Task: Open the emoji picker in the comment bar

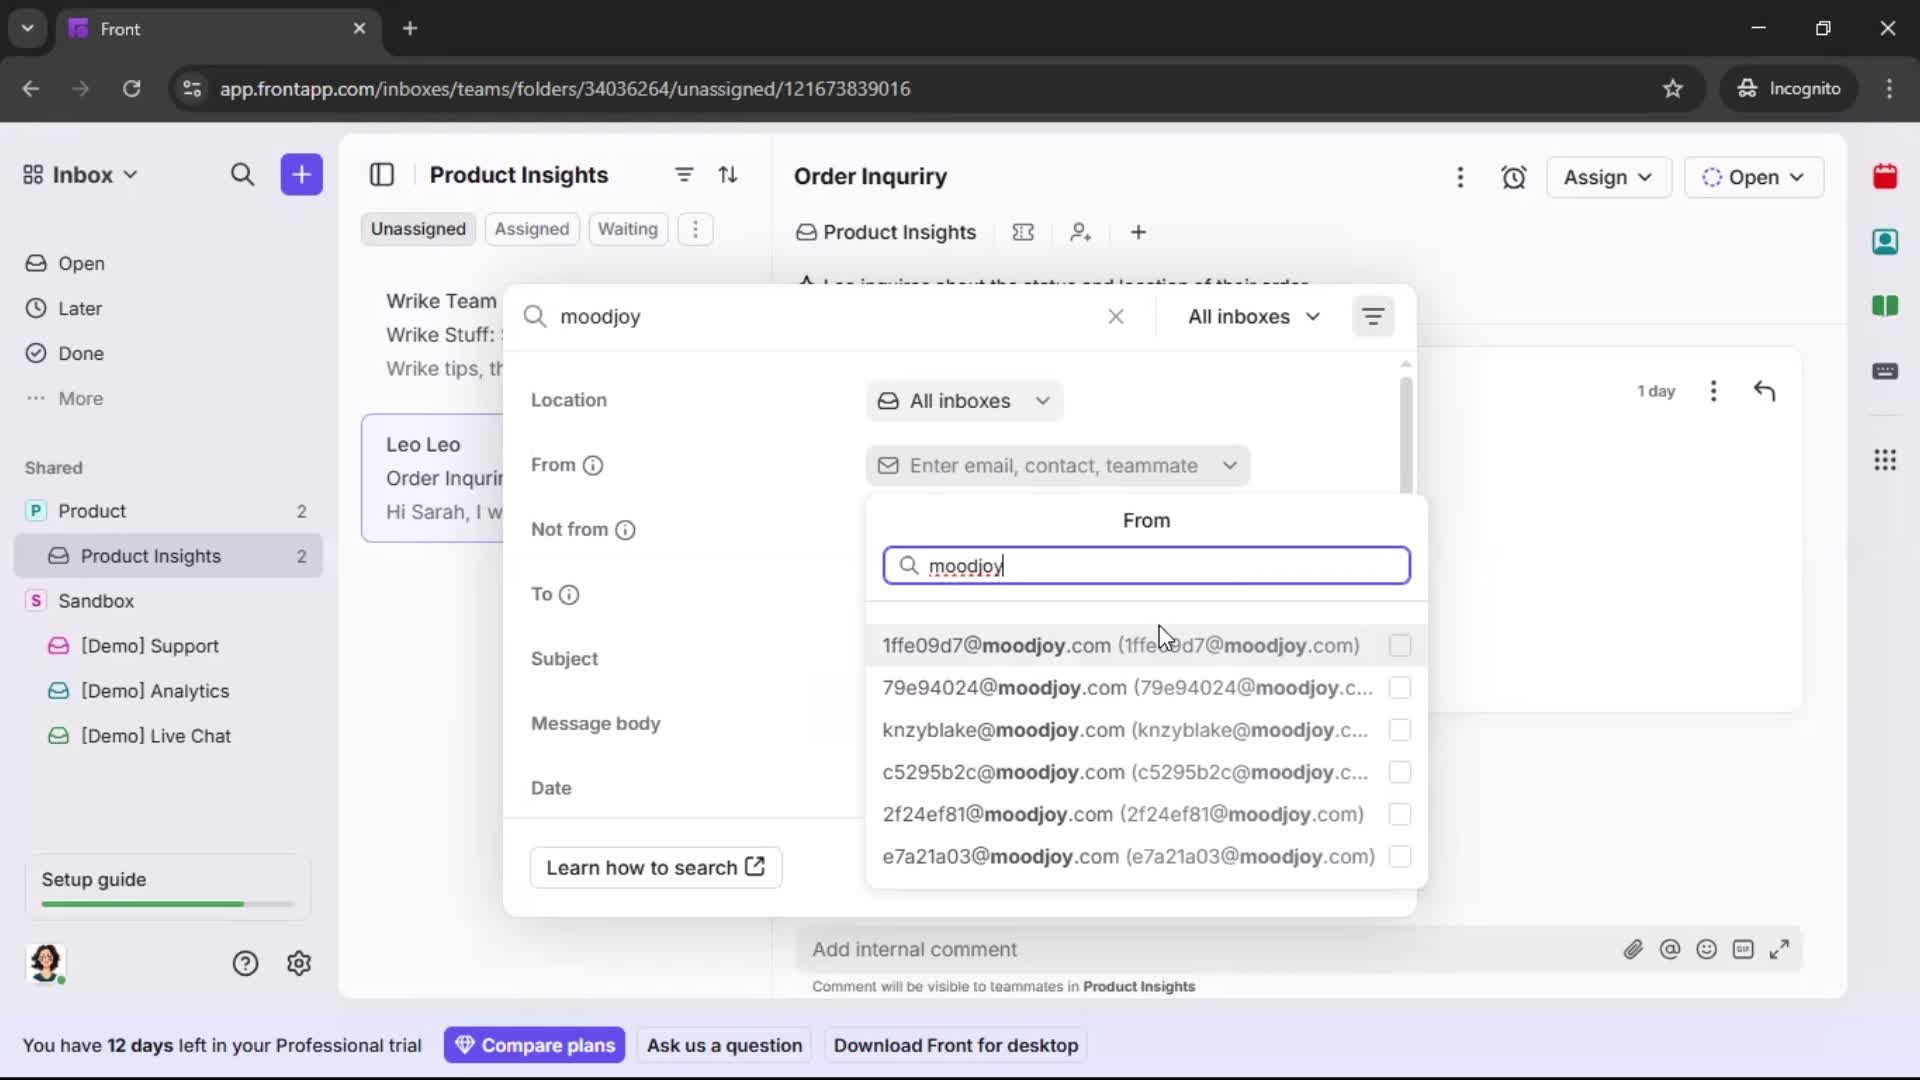Action: pos(1707,949)
